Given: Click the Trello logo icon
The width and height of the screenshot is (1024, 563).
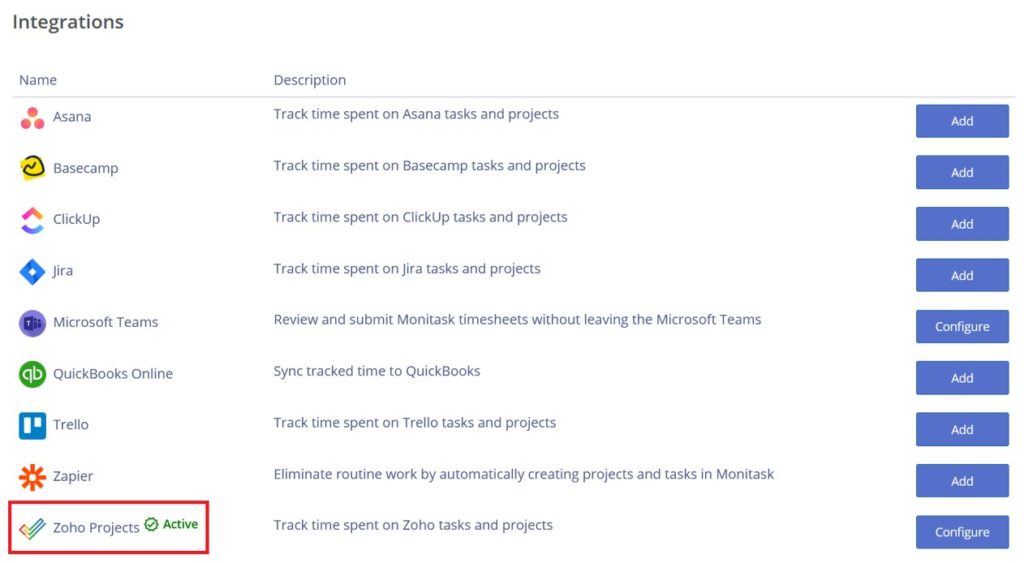Looking at the screenshot, I should click(32, 426).
